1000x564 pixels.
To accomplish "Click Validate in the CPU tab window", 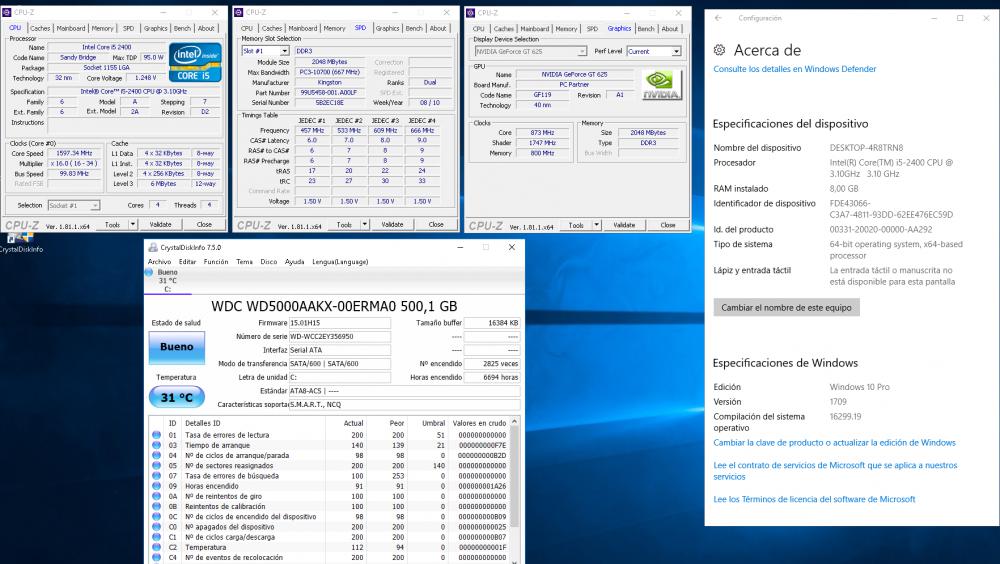I will point(160,225).
